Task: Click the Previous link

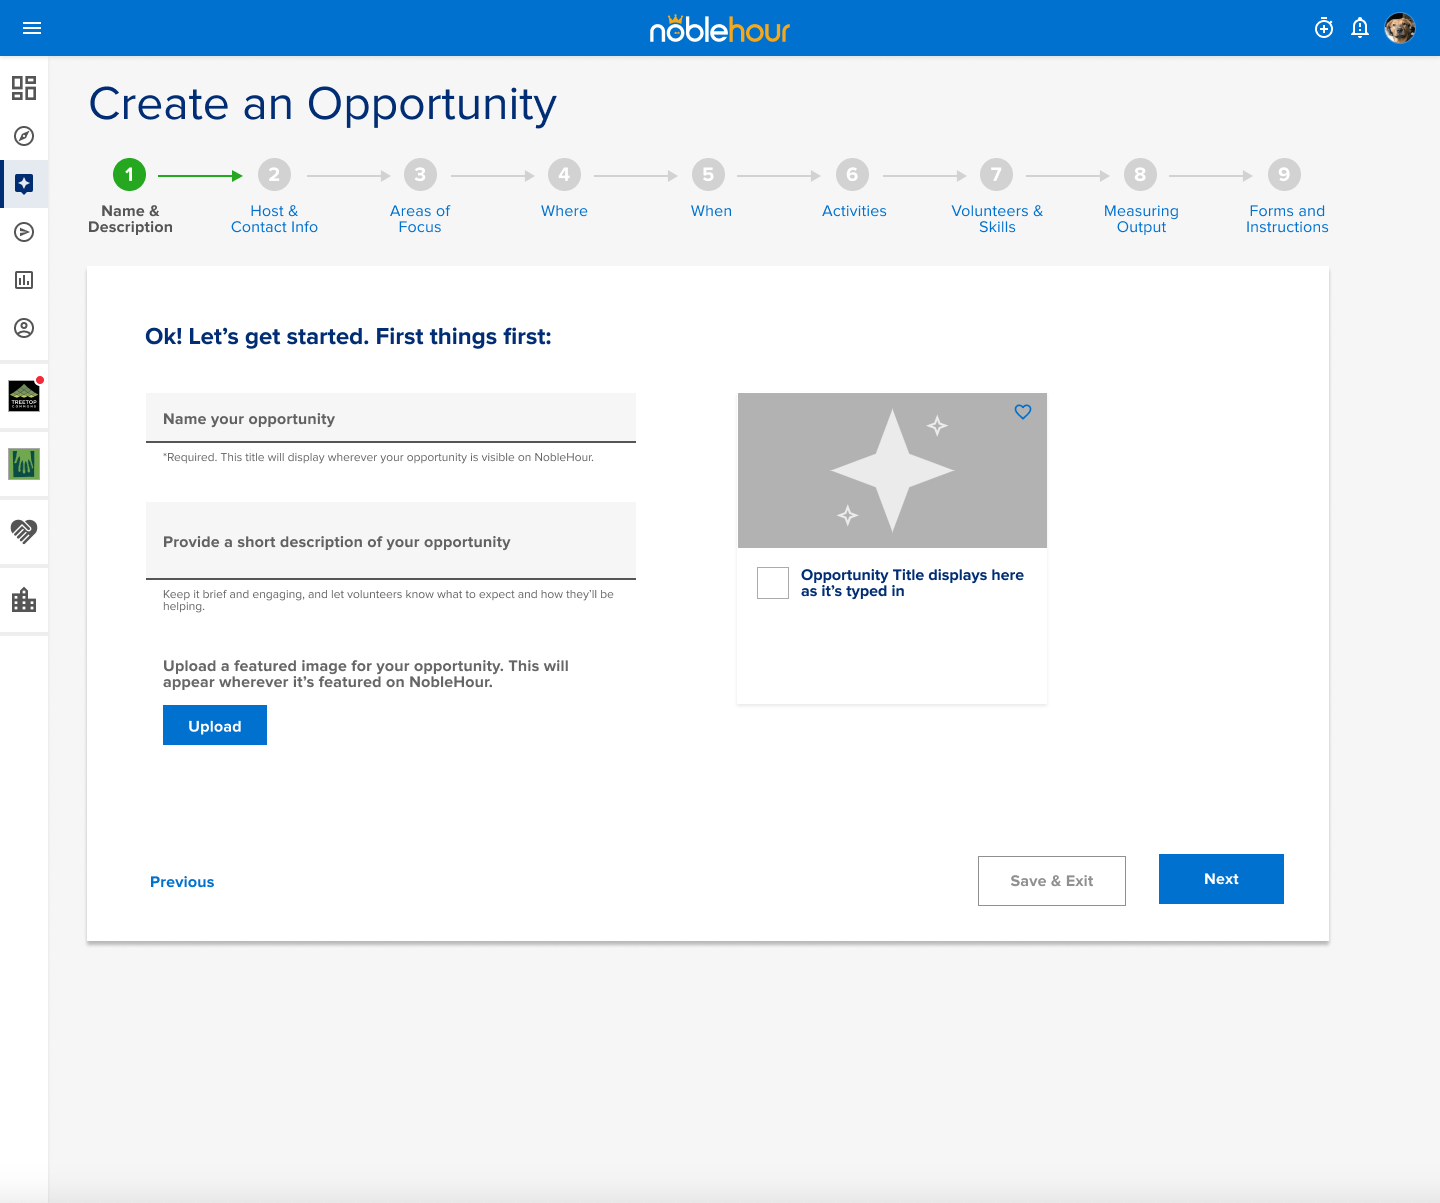Action: pos(182,882)
